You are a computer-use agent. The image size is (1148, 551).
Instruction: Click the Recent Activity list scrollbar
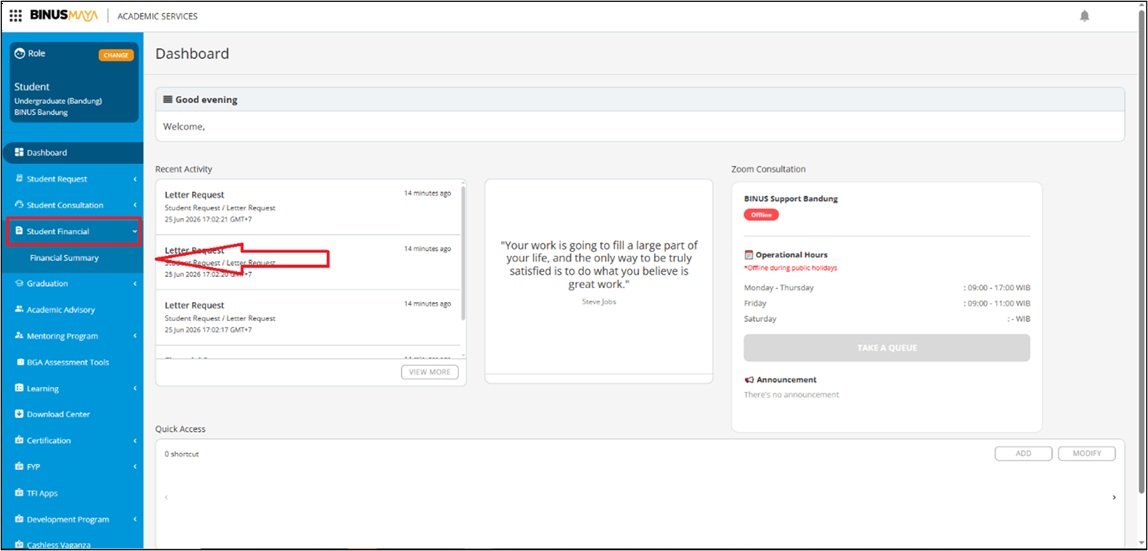463,252
